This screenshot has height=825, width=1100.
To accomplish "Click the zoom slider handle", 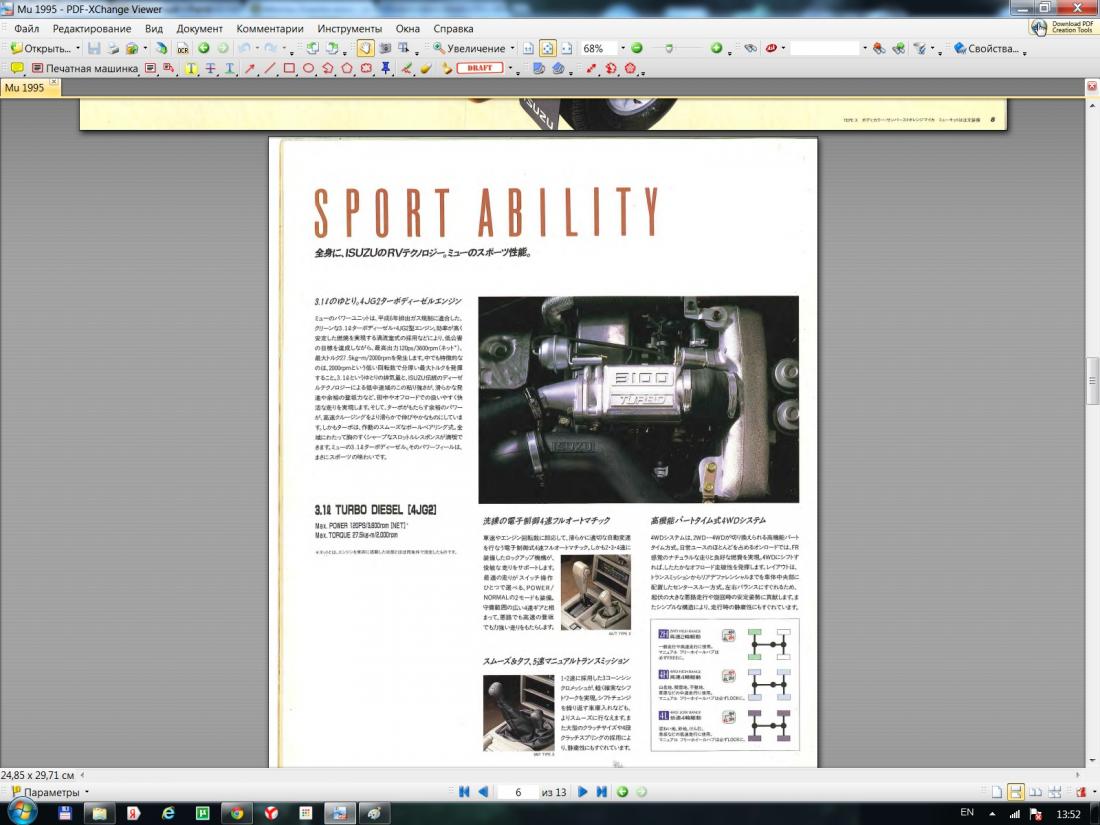I will [x=669, y=48].
